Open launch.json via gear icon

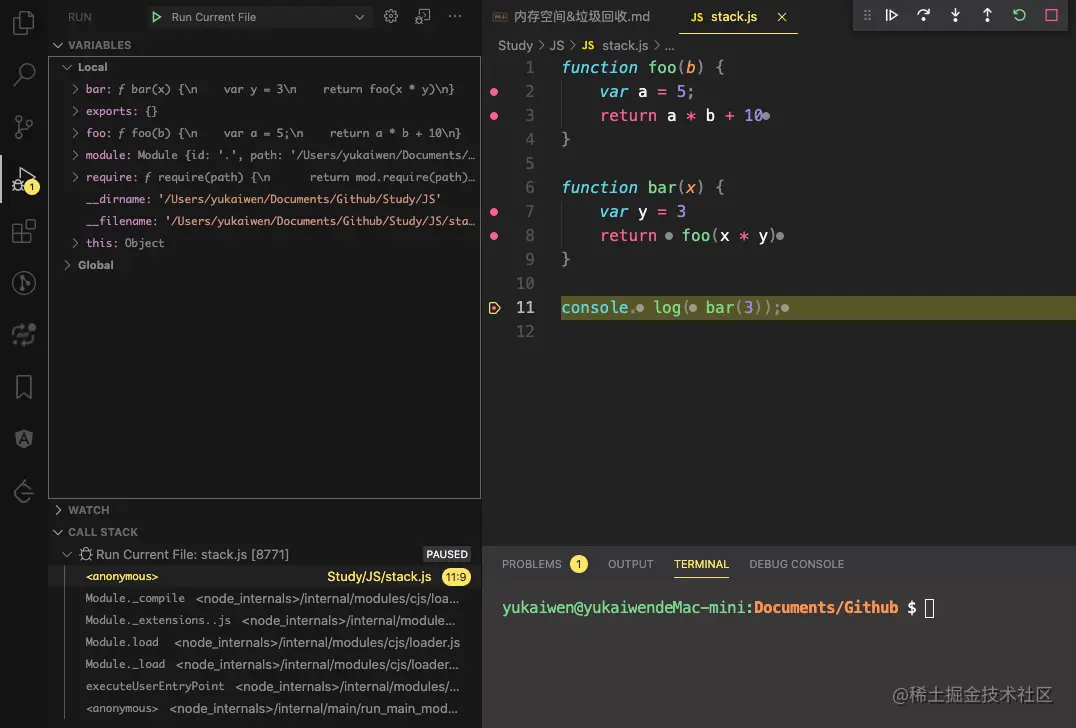click(391, 17)
